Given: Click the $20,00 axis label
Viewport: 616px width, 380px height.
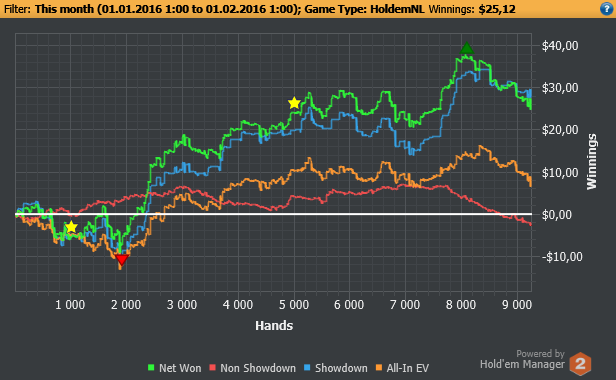Looking at the screenshot, I should click(560, 130).
